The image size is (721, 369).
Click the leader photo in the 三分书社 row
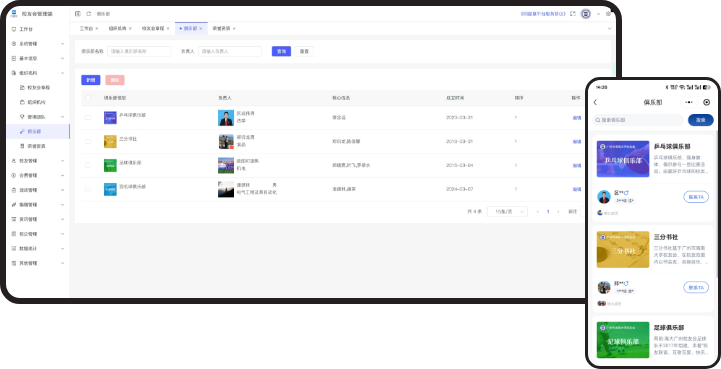coord(226,141)
